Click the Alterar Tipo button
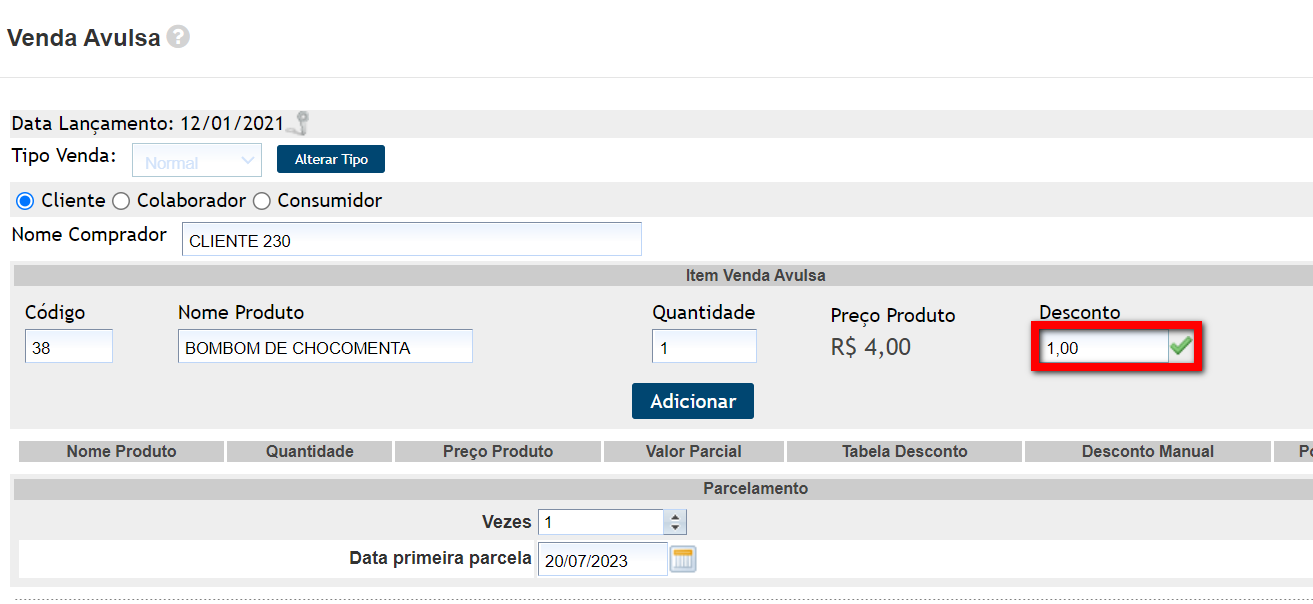1313x604 pixels. (x=331, y=159)
